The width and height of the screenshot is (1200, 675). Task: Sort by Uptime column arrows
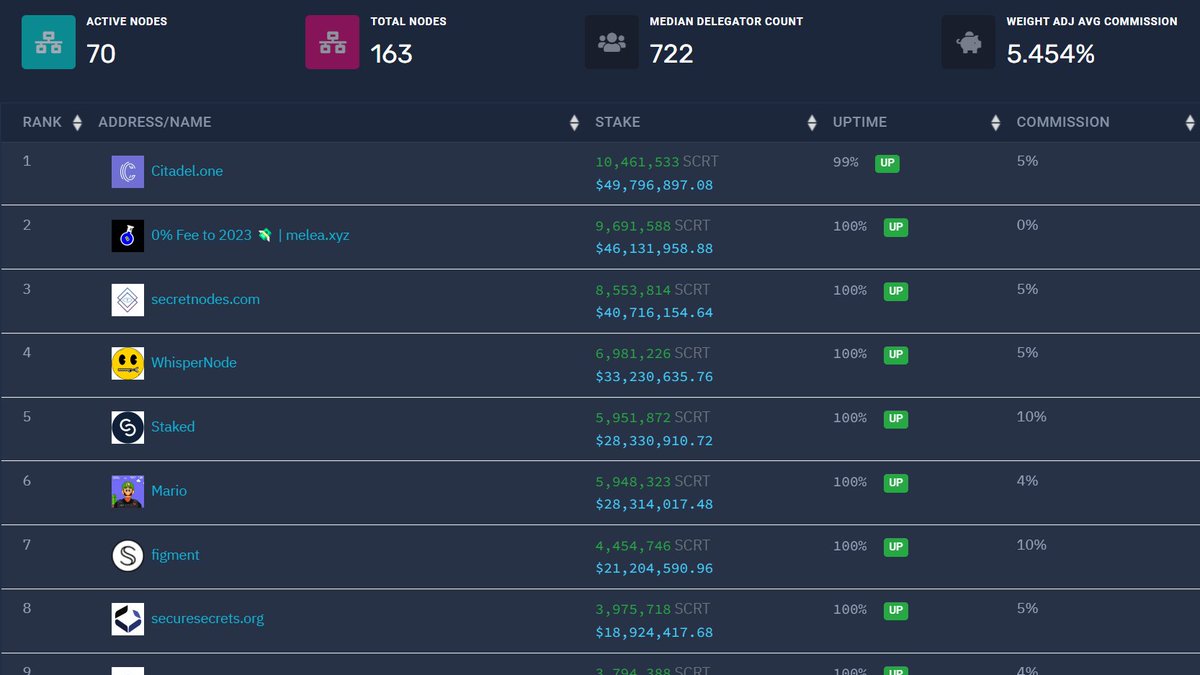click(x=995, y=122)
